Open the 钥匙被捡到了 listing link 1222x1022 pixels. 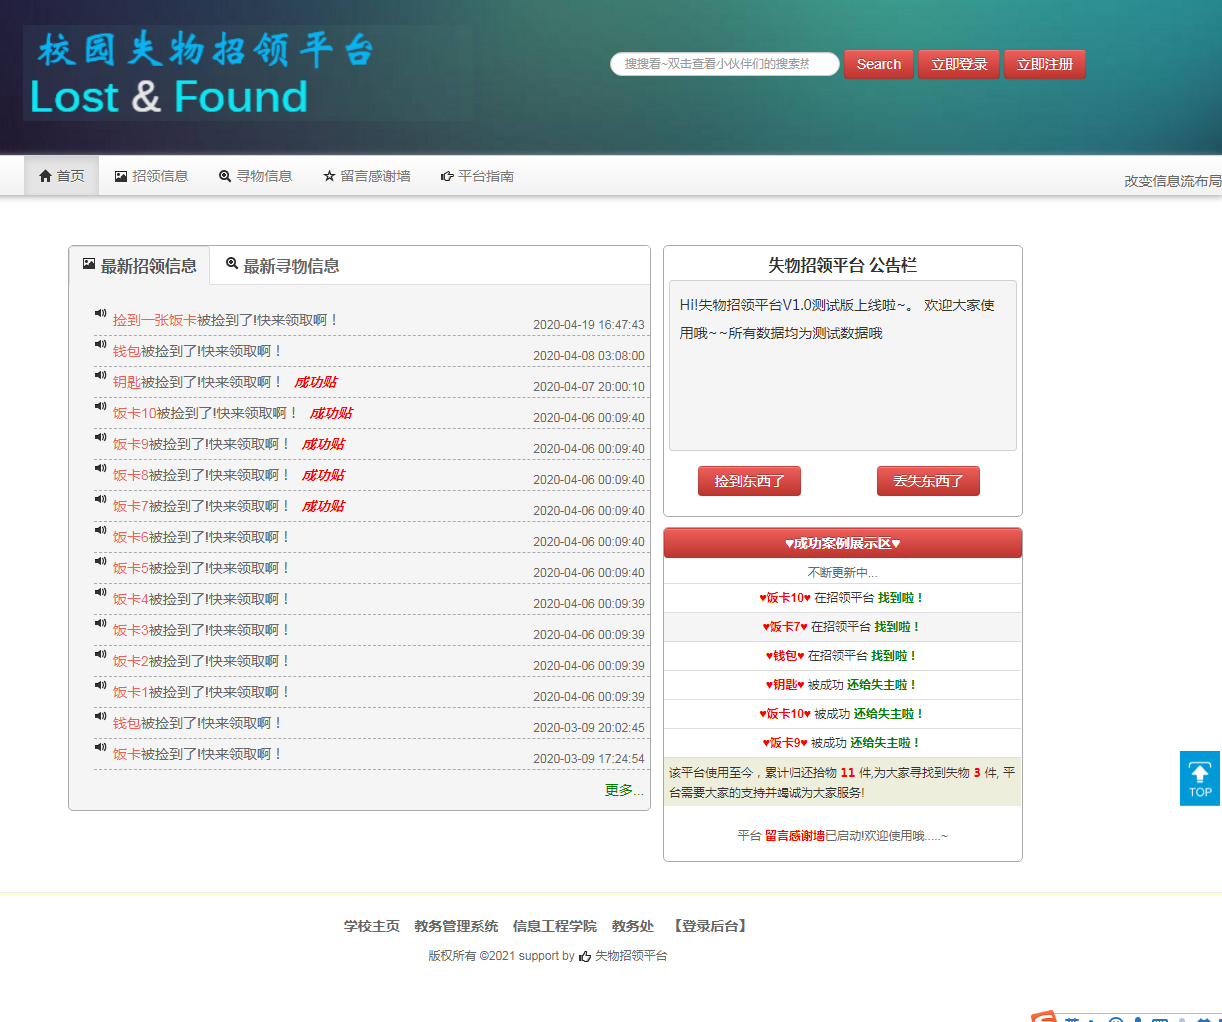point(197,382)
